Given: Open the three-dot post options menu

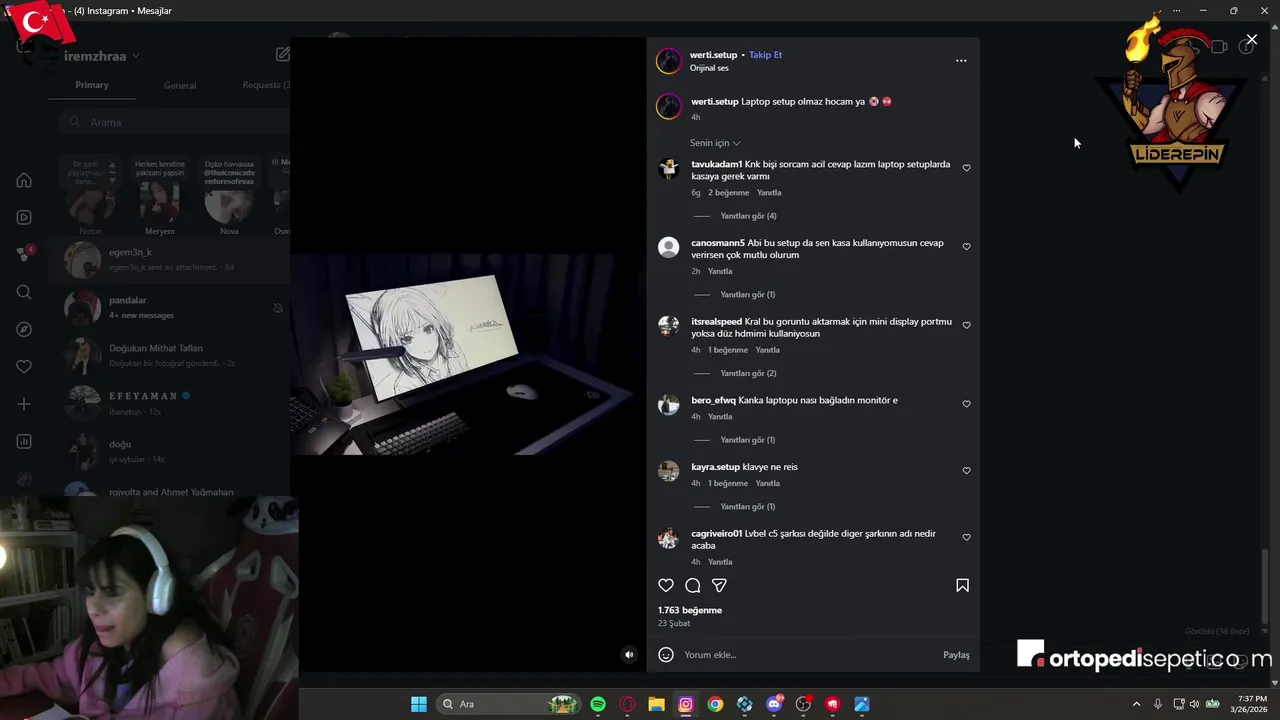Looking at the screenshot, I should coord(961,61).
